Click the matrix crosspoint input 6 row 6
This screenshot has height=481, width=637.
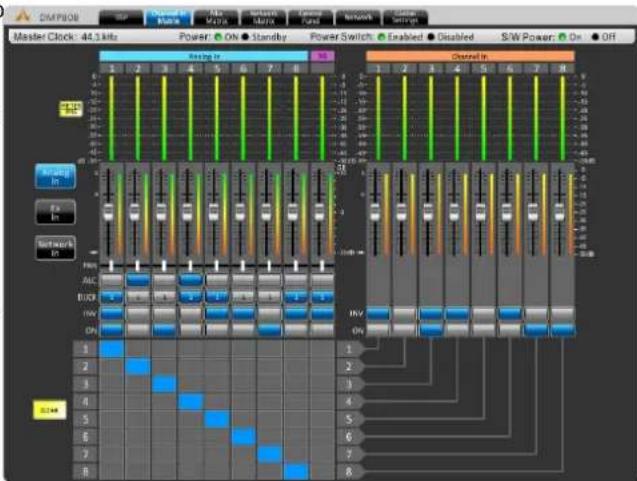click(243, 437)
